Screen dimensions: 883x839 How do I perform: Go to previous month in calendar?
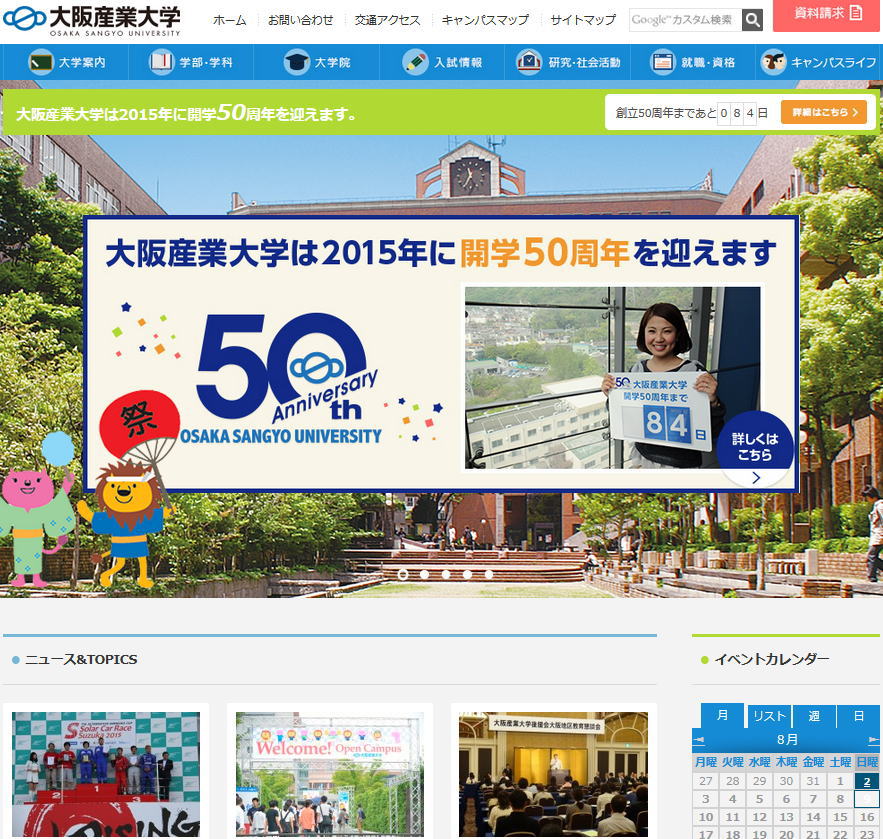click(699, 740)
